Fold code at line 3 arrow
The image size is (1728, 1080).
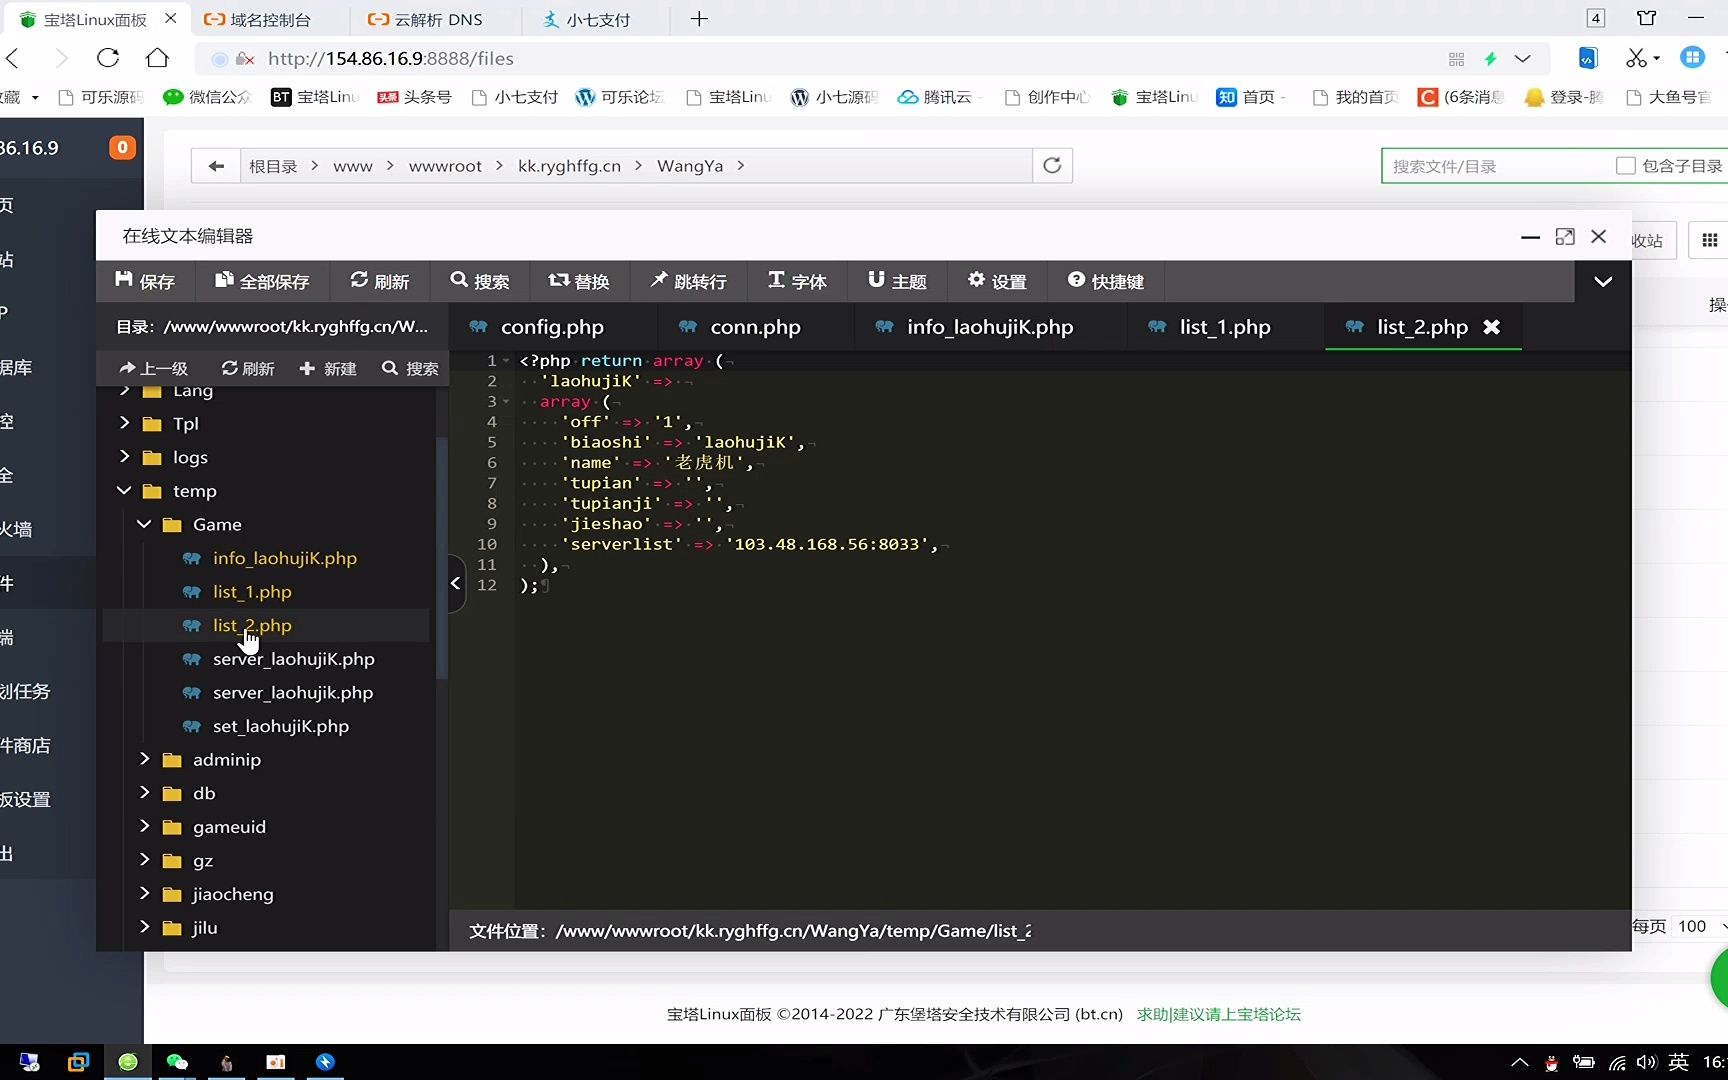click(x=506, y=402)
